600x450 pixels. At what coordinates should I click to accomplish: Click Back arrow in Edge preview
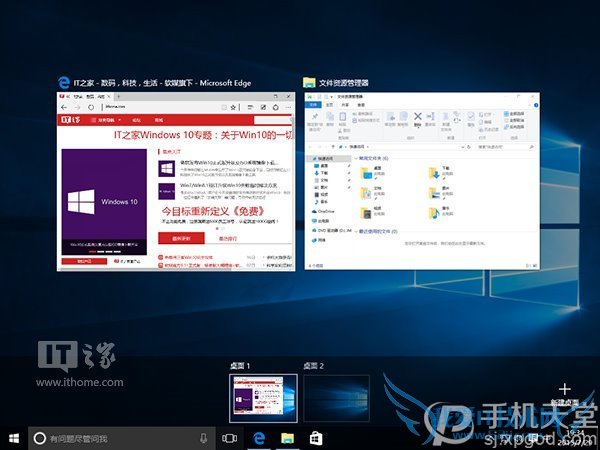(64, 108)
